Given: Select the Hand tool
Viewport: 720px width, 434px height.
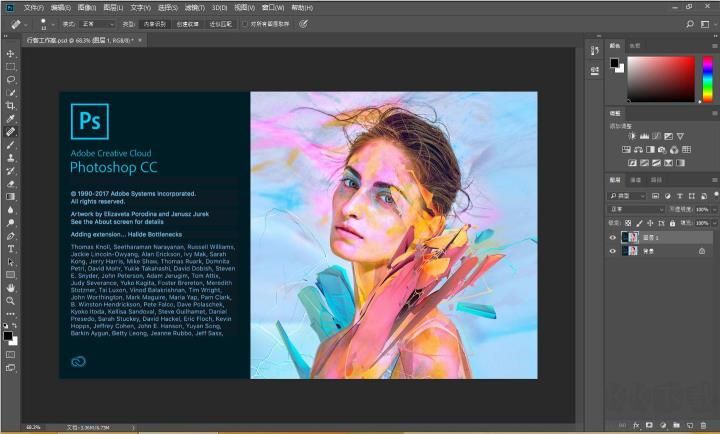Looking at the screenshot, I should (11, 287).
